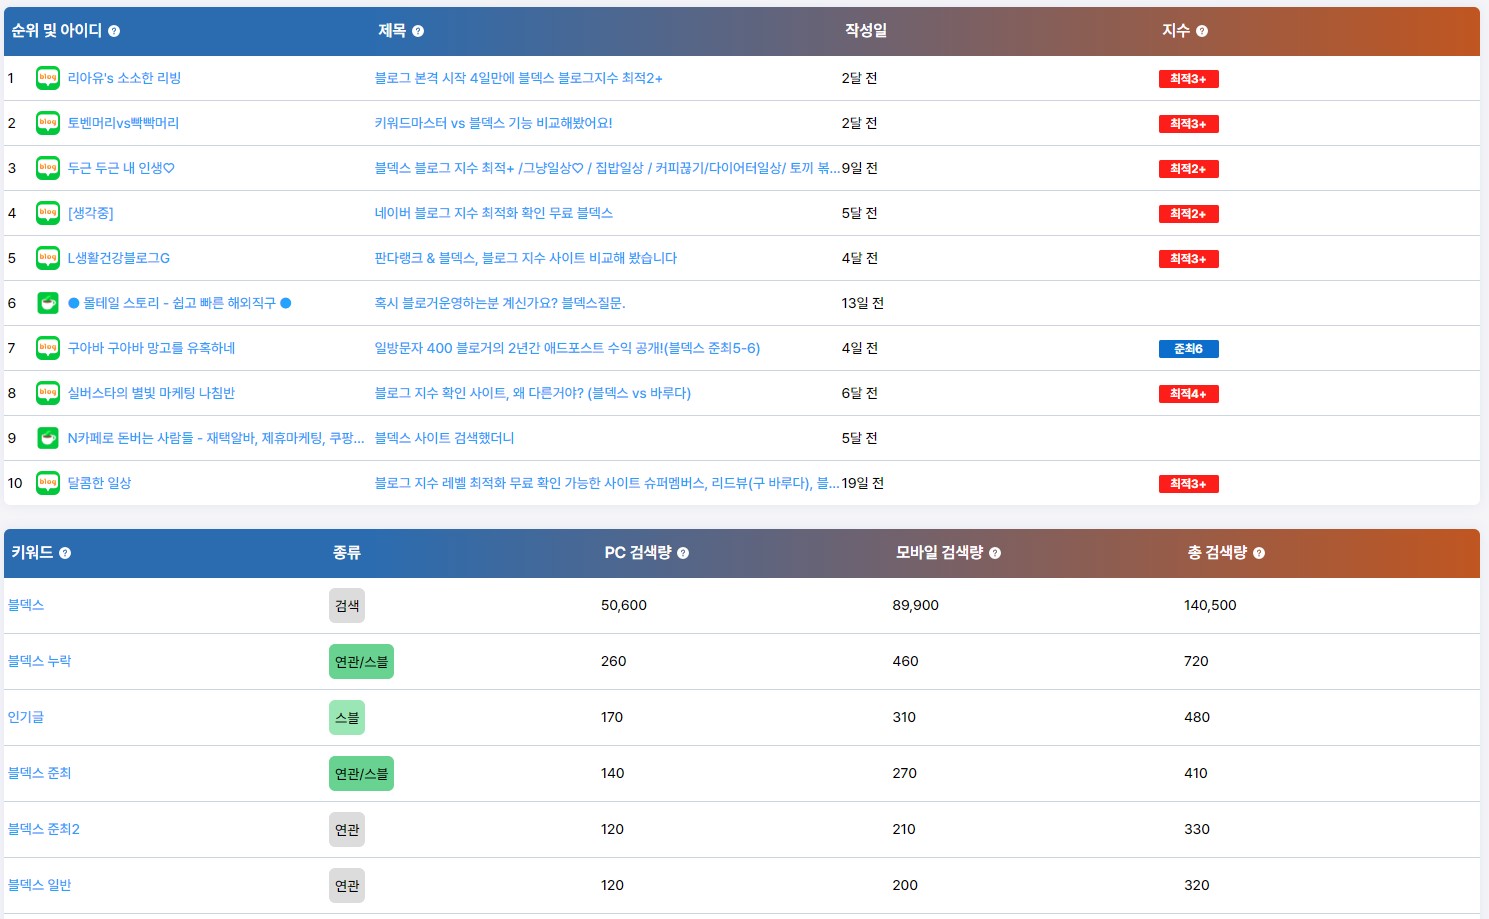Click 연관 tag for 블덱스 준최2

point(347,830)
